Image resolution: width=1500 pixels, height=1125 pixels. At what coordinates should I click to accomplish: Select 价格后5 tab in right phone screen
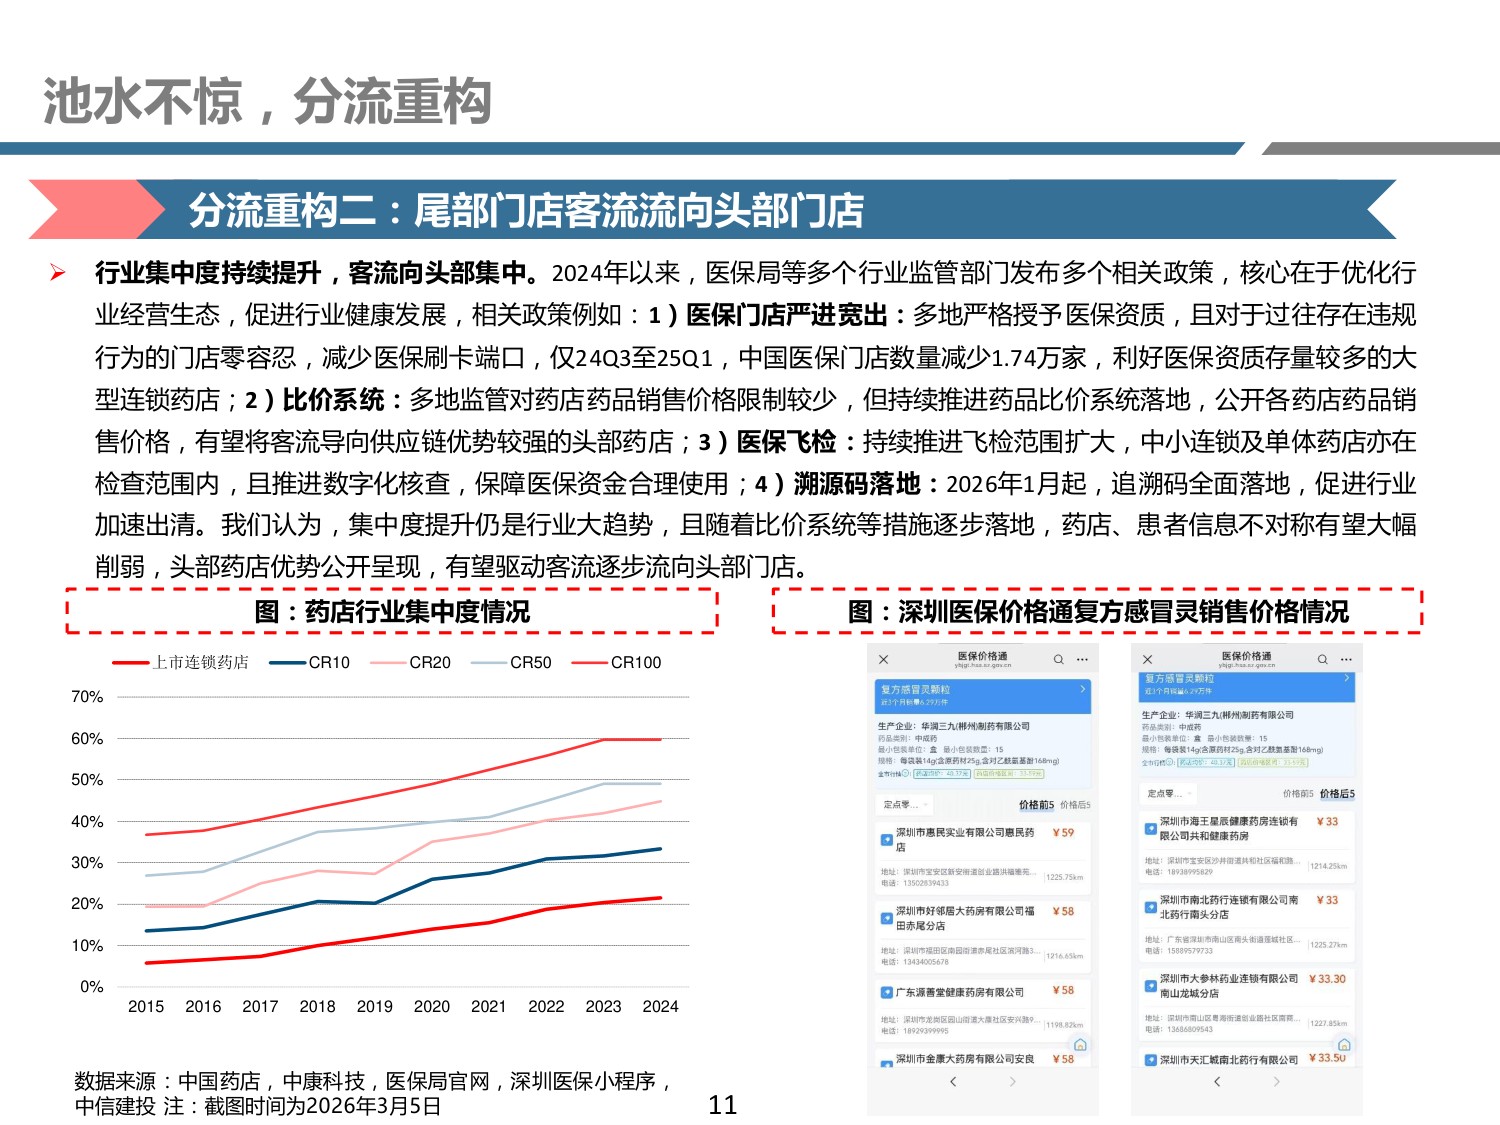pos(1337,794)
